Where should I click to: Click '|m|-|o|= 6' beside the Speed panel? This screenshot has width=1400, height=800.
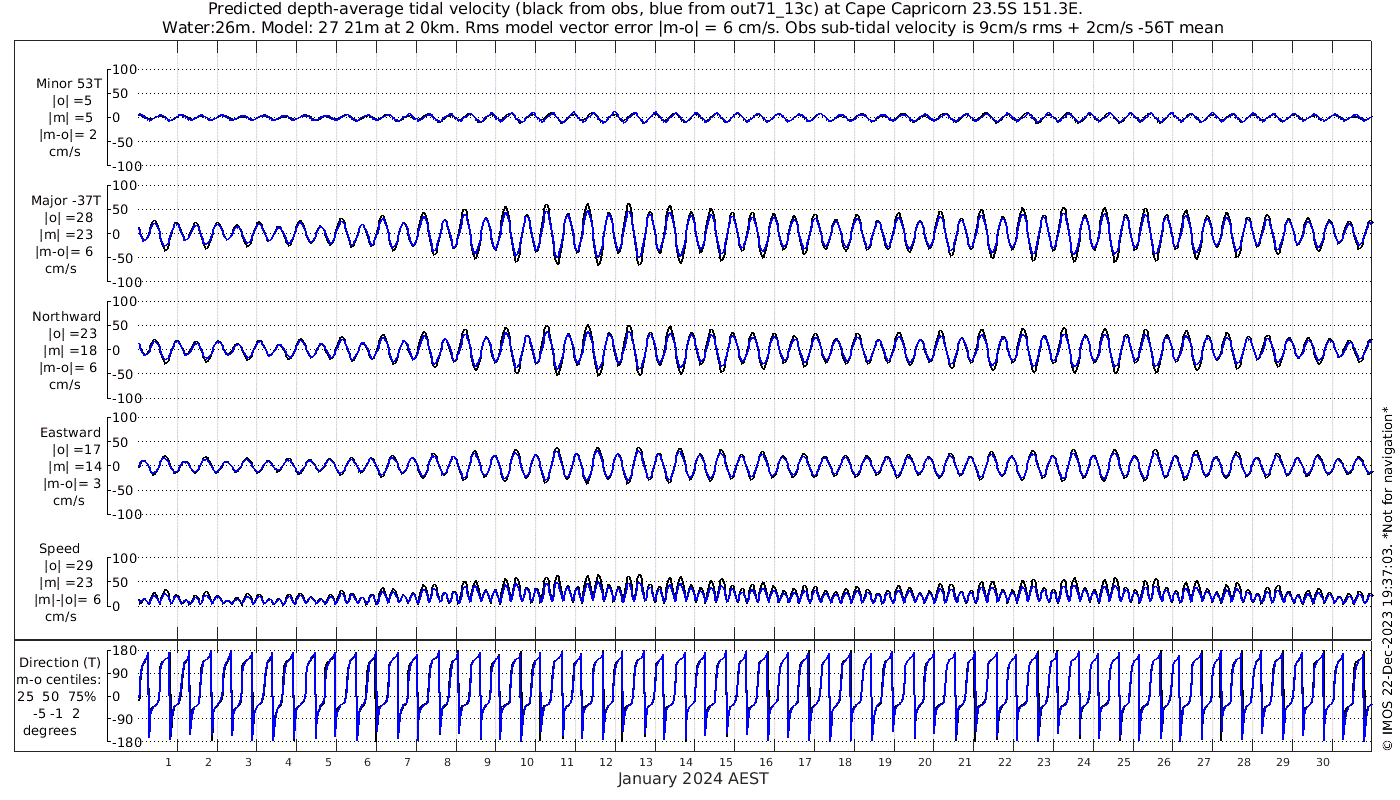(70, 600)
